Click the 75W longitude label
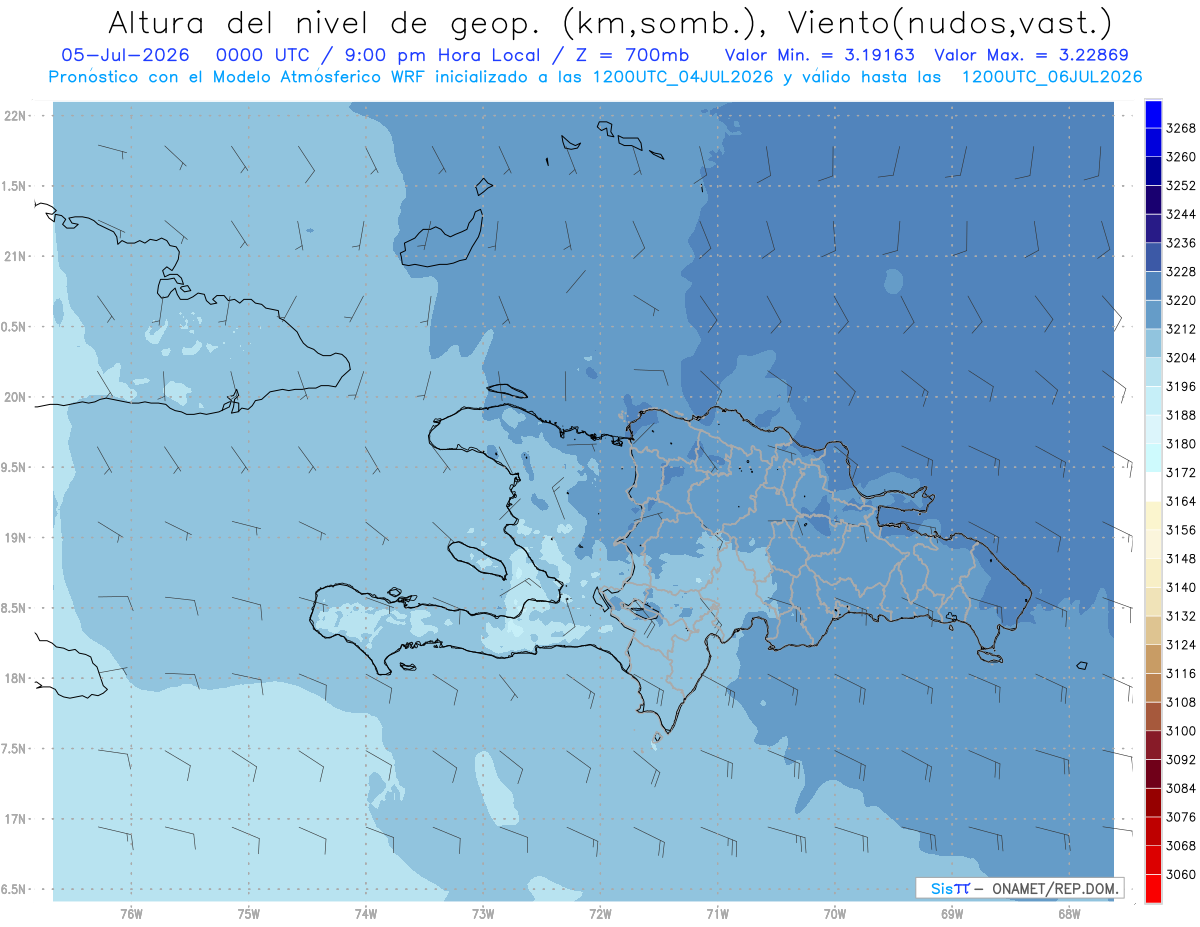 (x=248, y=913)
